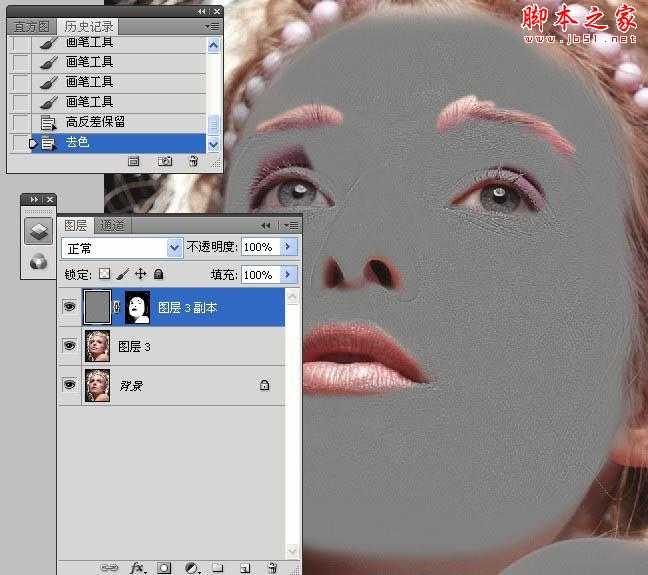
Task: Select the layer named 图层 3 副本
Action: coord(187,308)
